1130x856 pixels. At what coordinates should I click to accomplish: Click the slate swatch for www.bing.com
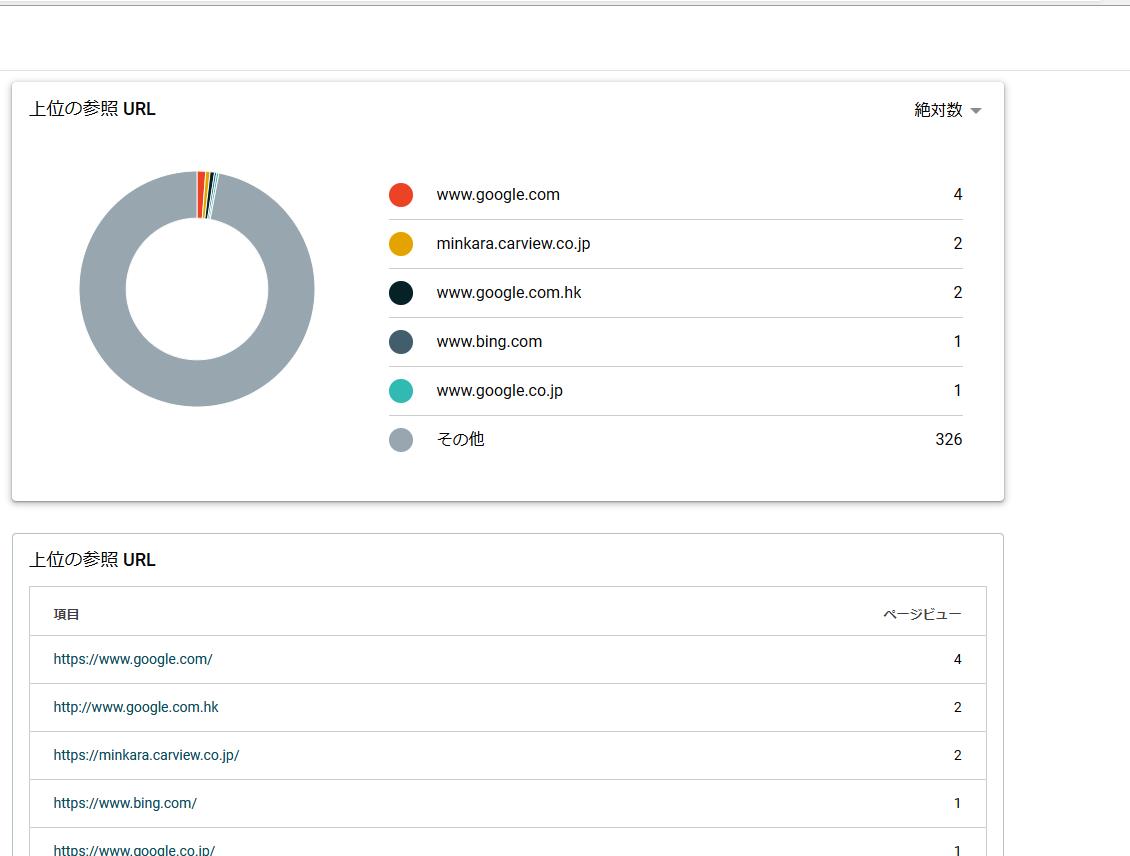401,342
